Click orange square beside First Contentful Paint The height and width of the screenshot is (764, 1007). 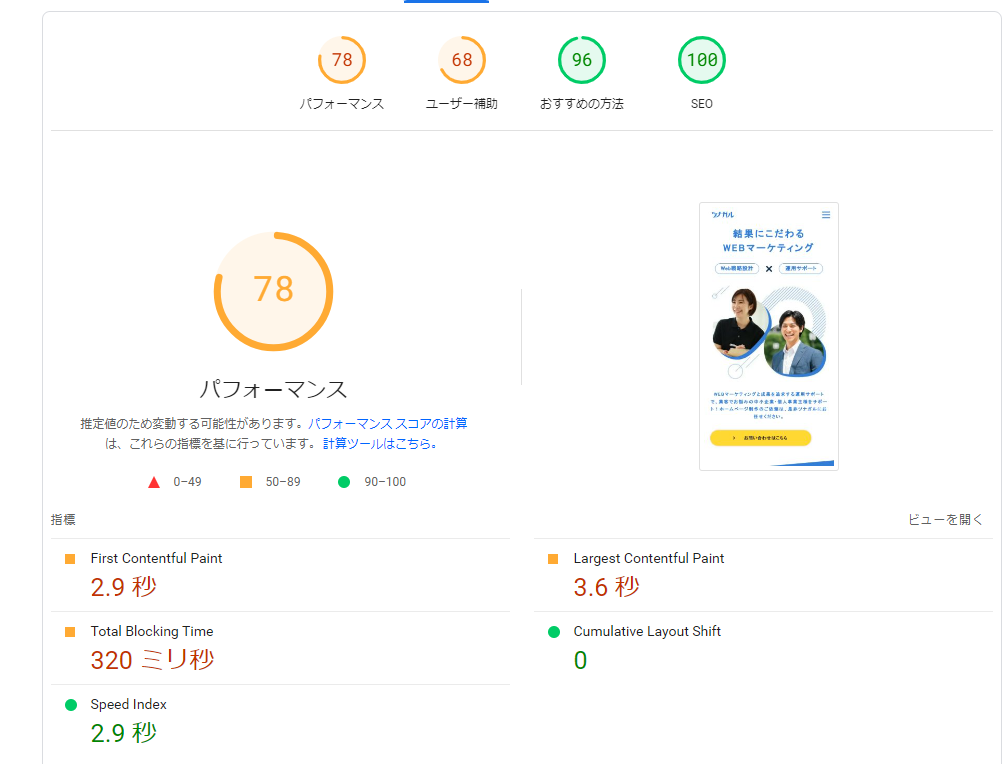click(x=70, y=559)
